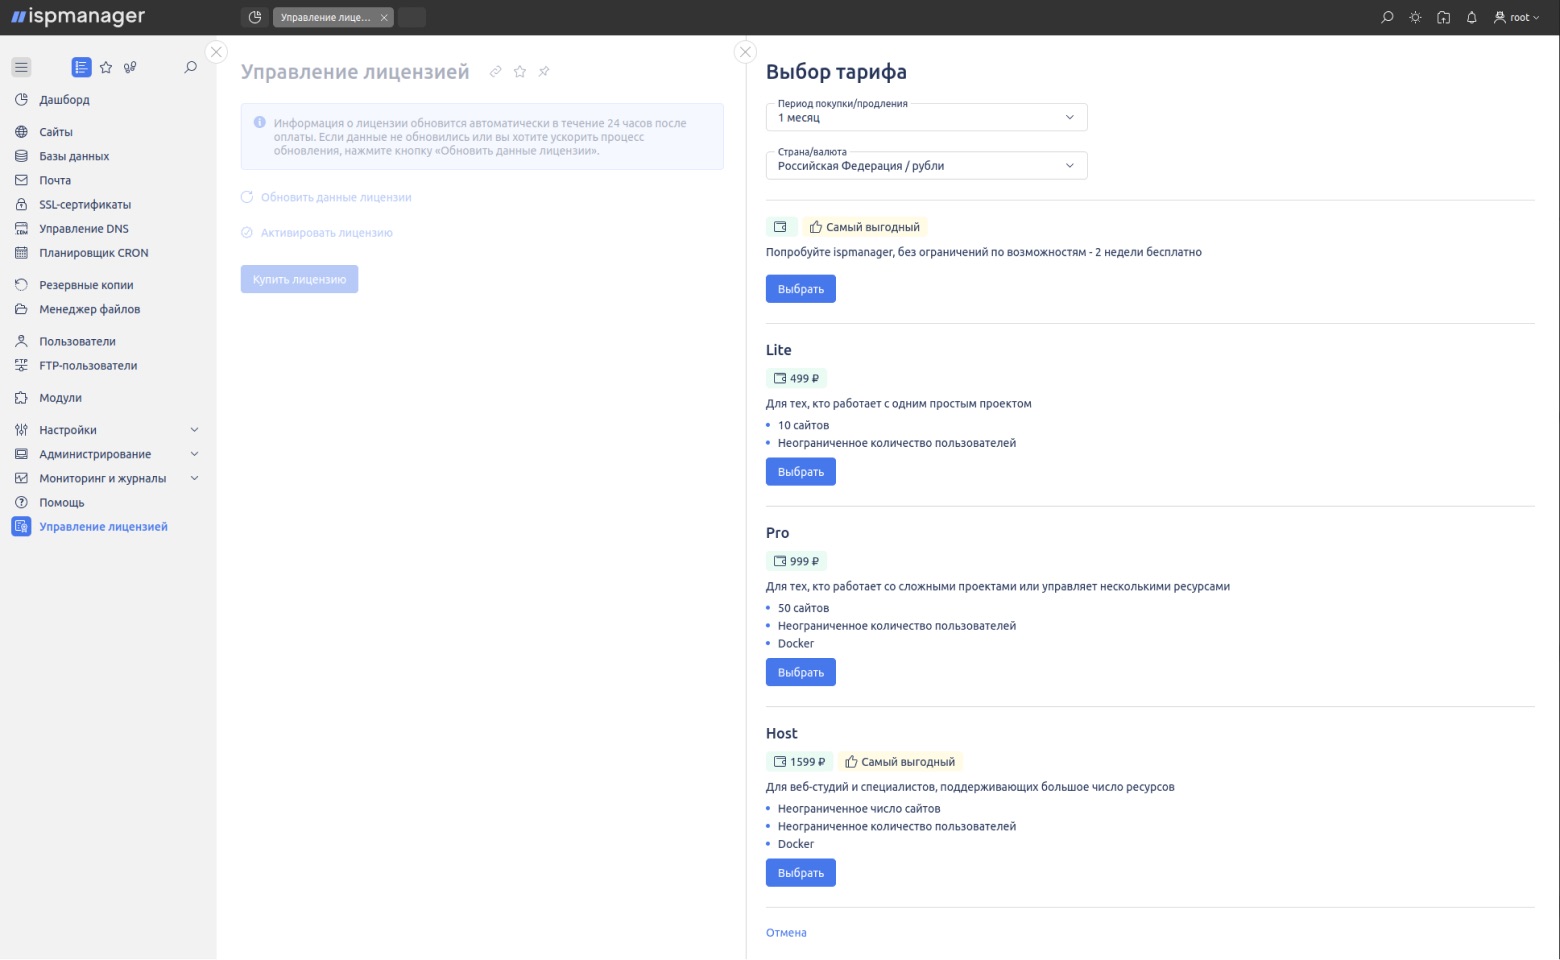
Task: Star the Управление лицензией page as favorite
Action: click(520, 71)
